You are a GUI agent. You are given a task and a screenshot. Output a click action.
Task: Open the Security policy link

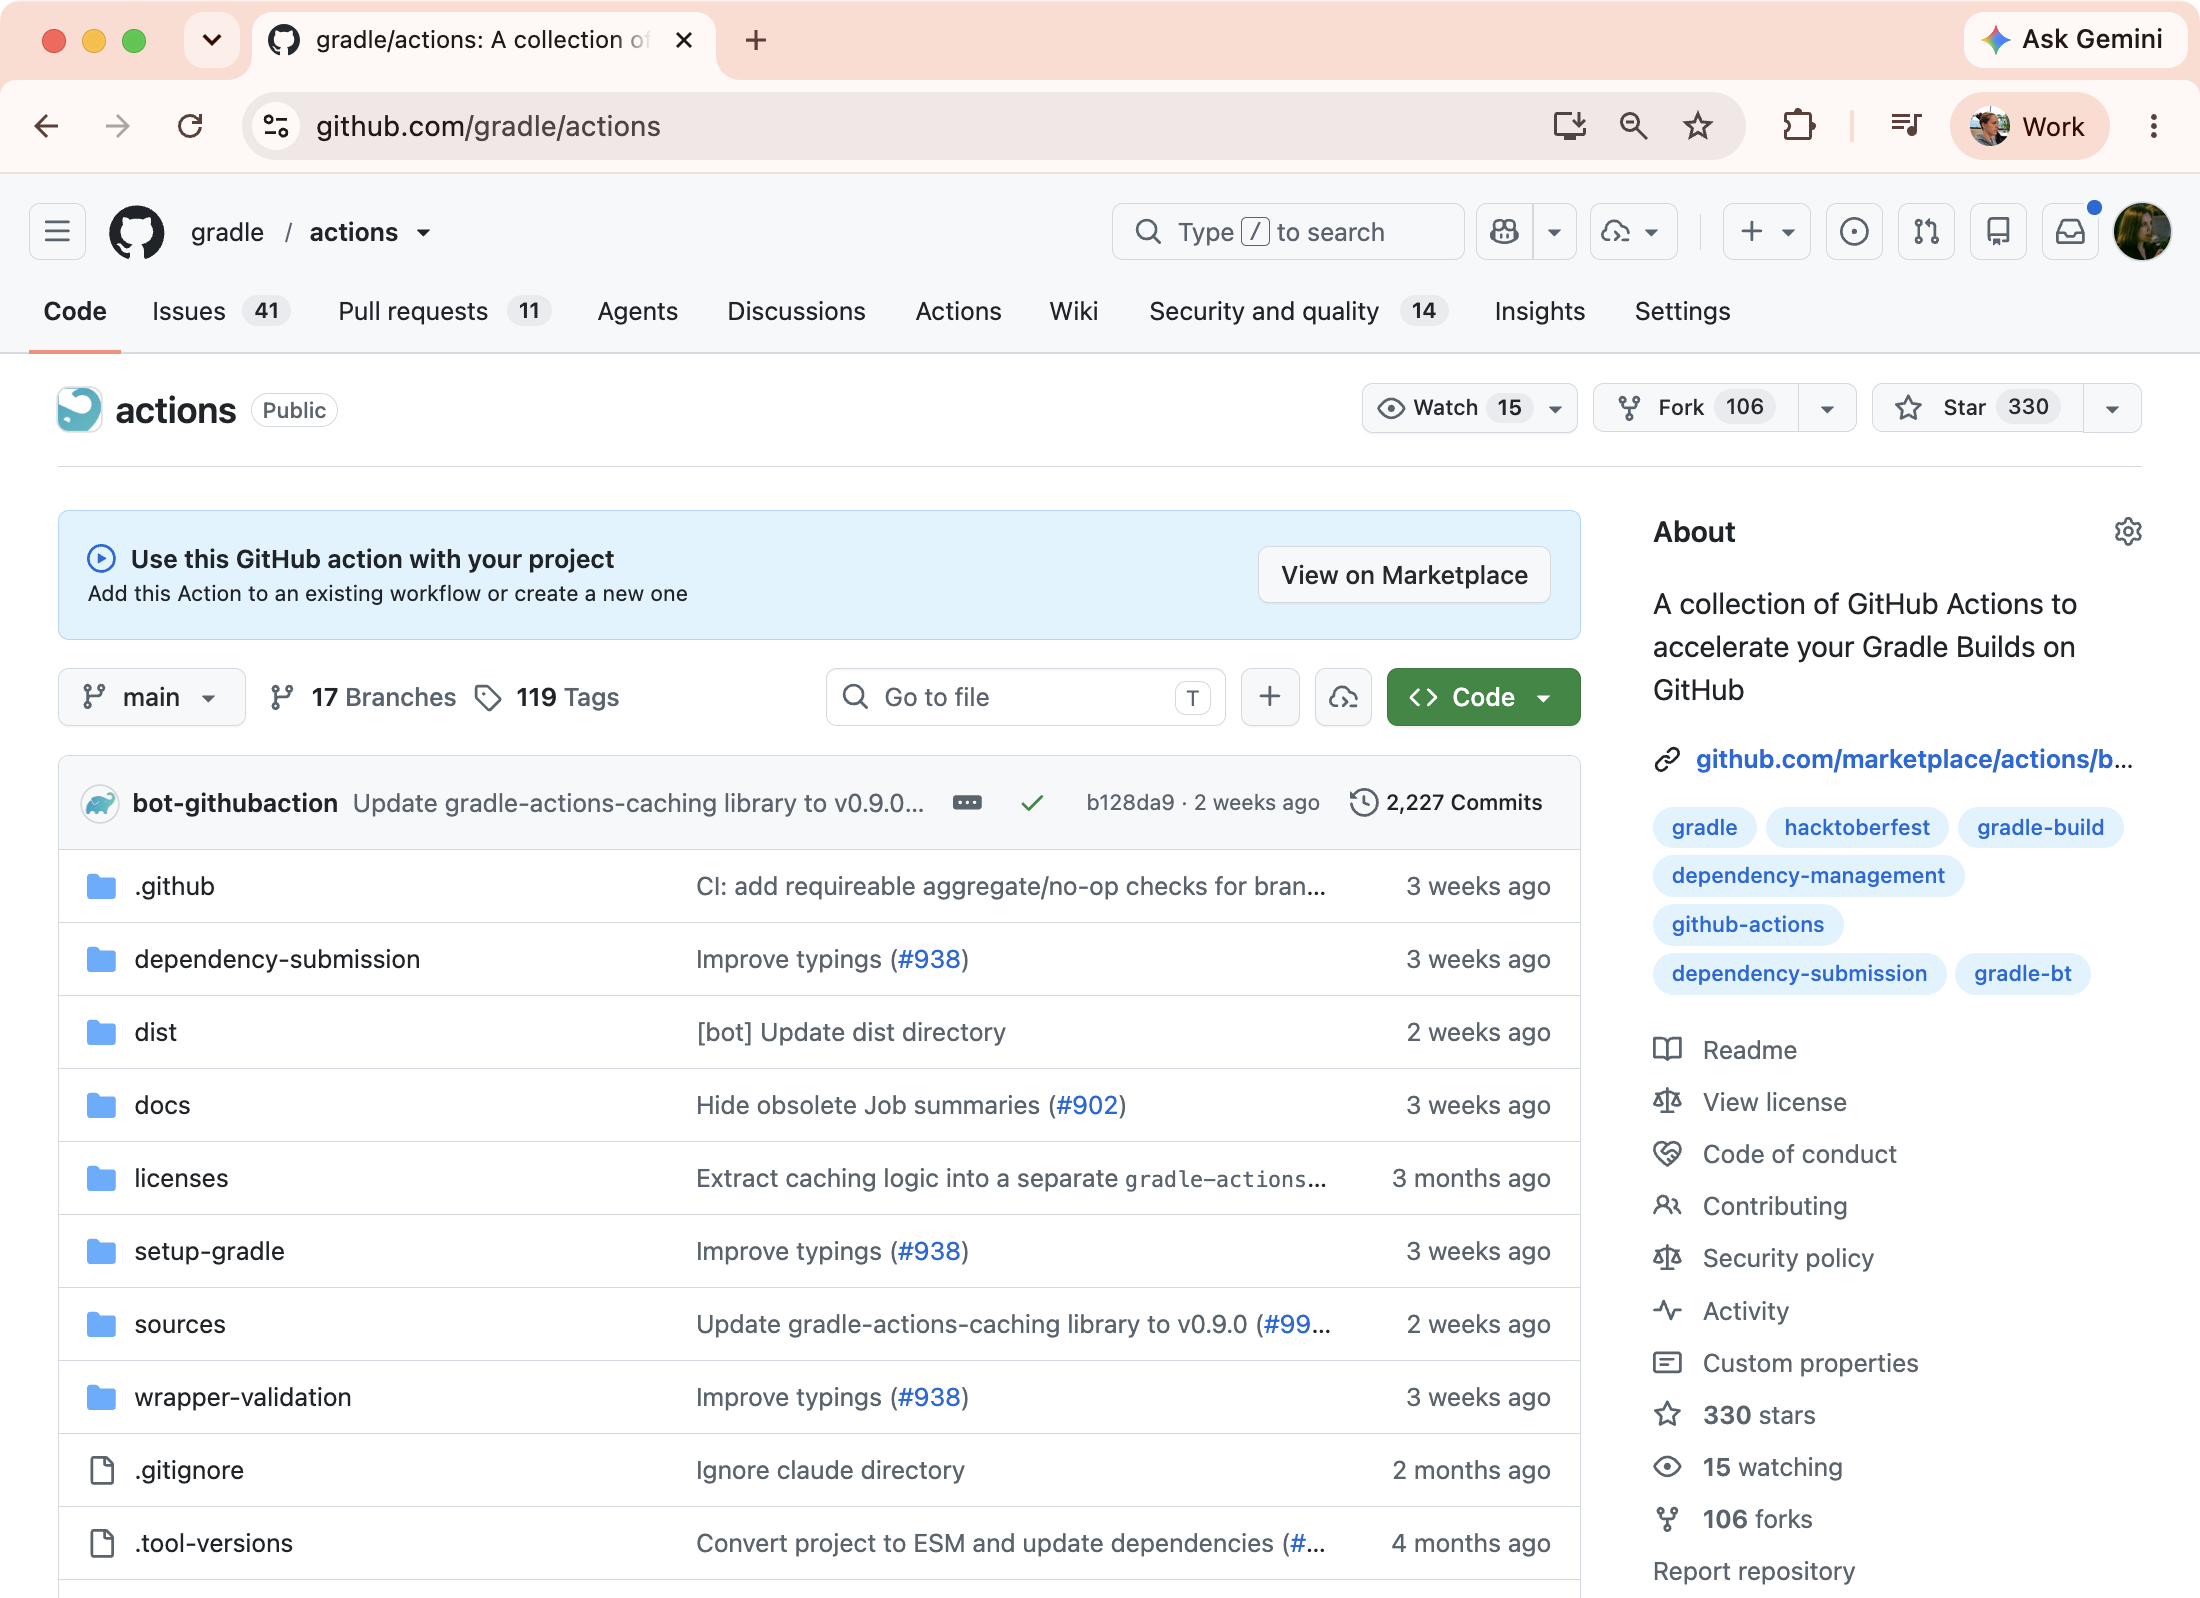1788,1258
